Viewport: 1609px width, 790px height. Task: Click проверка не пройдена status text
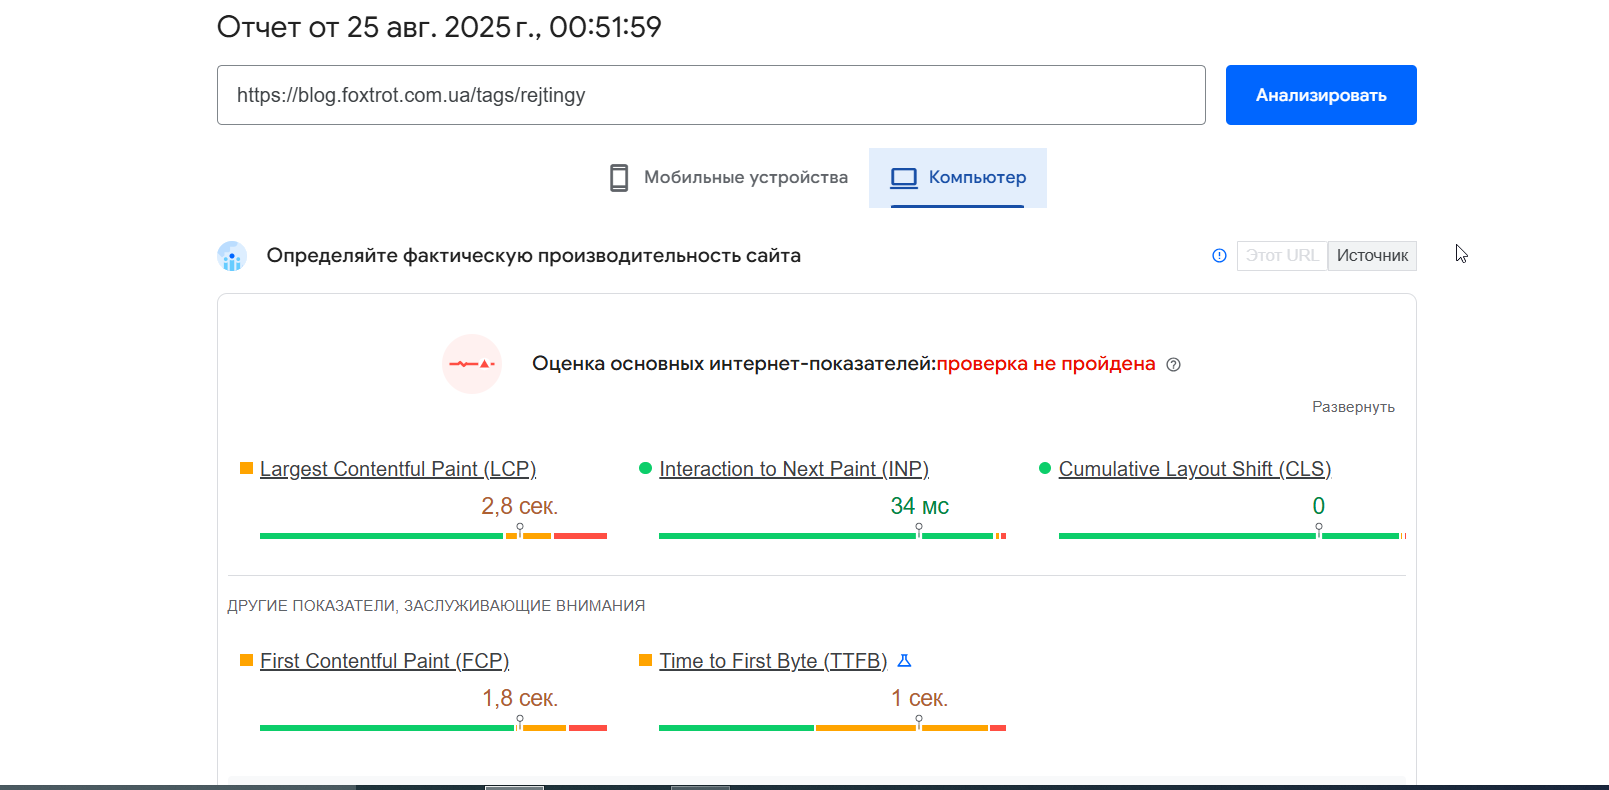pos(1045,364)
